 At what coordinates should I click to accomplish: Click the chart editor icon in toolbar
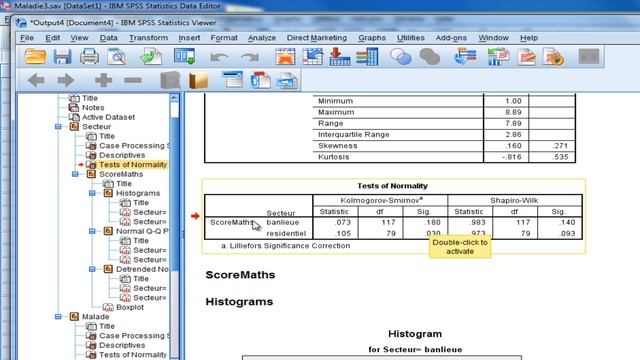click(498, 56)
